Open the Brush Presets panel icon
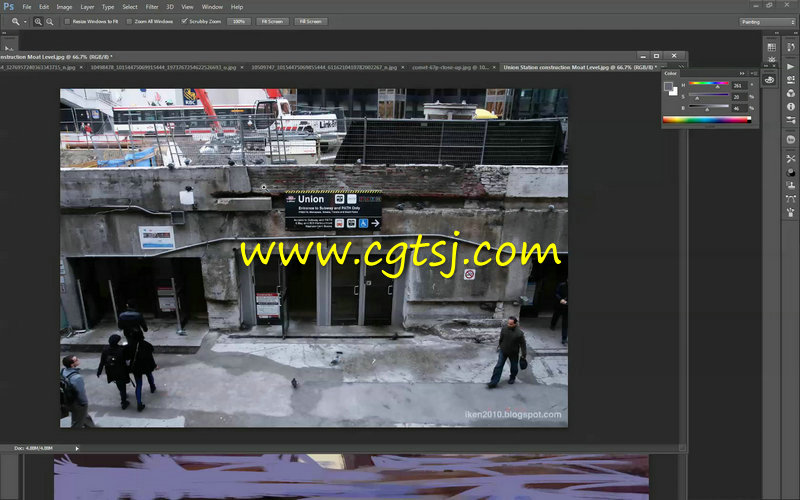Screen dimensions: 800x500 pos(791,120)
